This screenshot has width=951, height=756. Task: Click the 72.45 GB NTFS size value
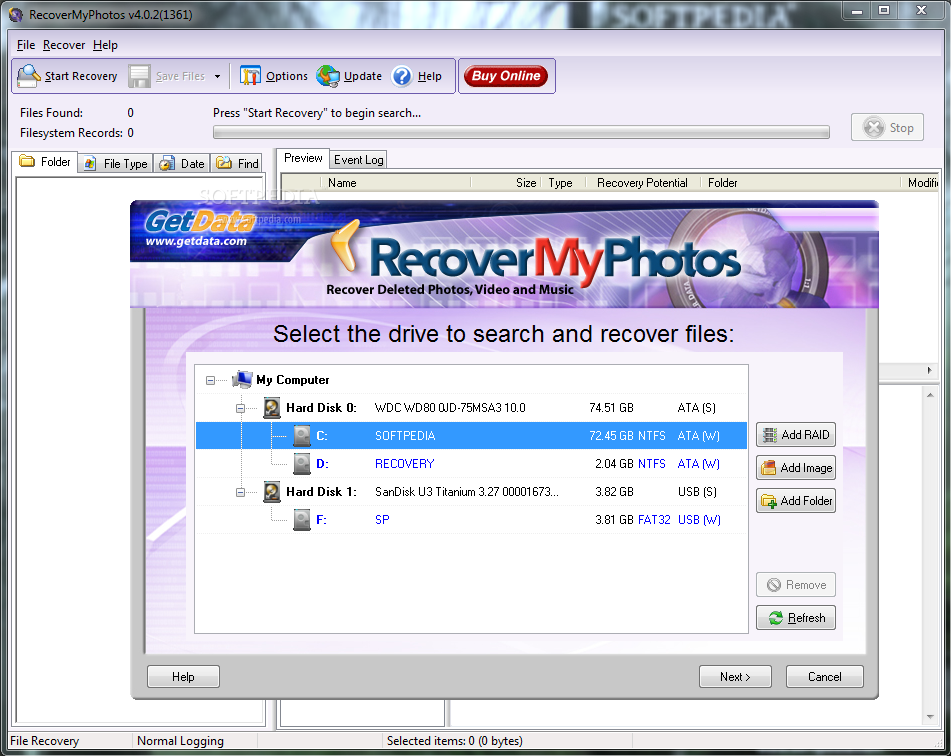tap(627, 436)
